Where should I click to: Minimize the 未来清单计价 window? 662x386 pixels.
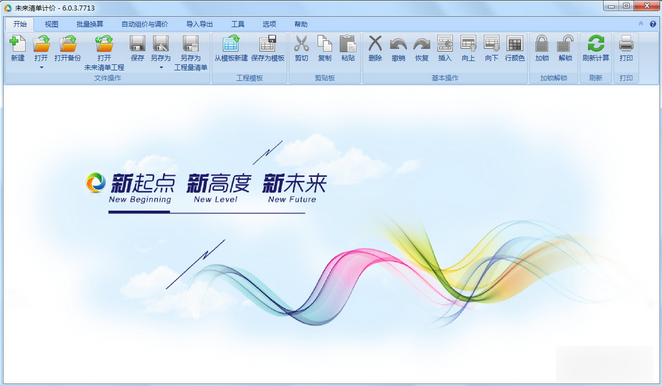[x=610, y=6]
